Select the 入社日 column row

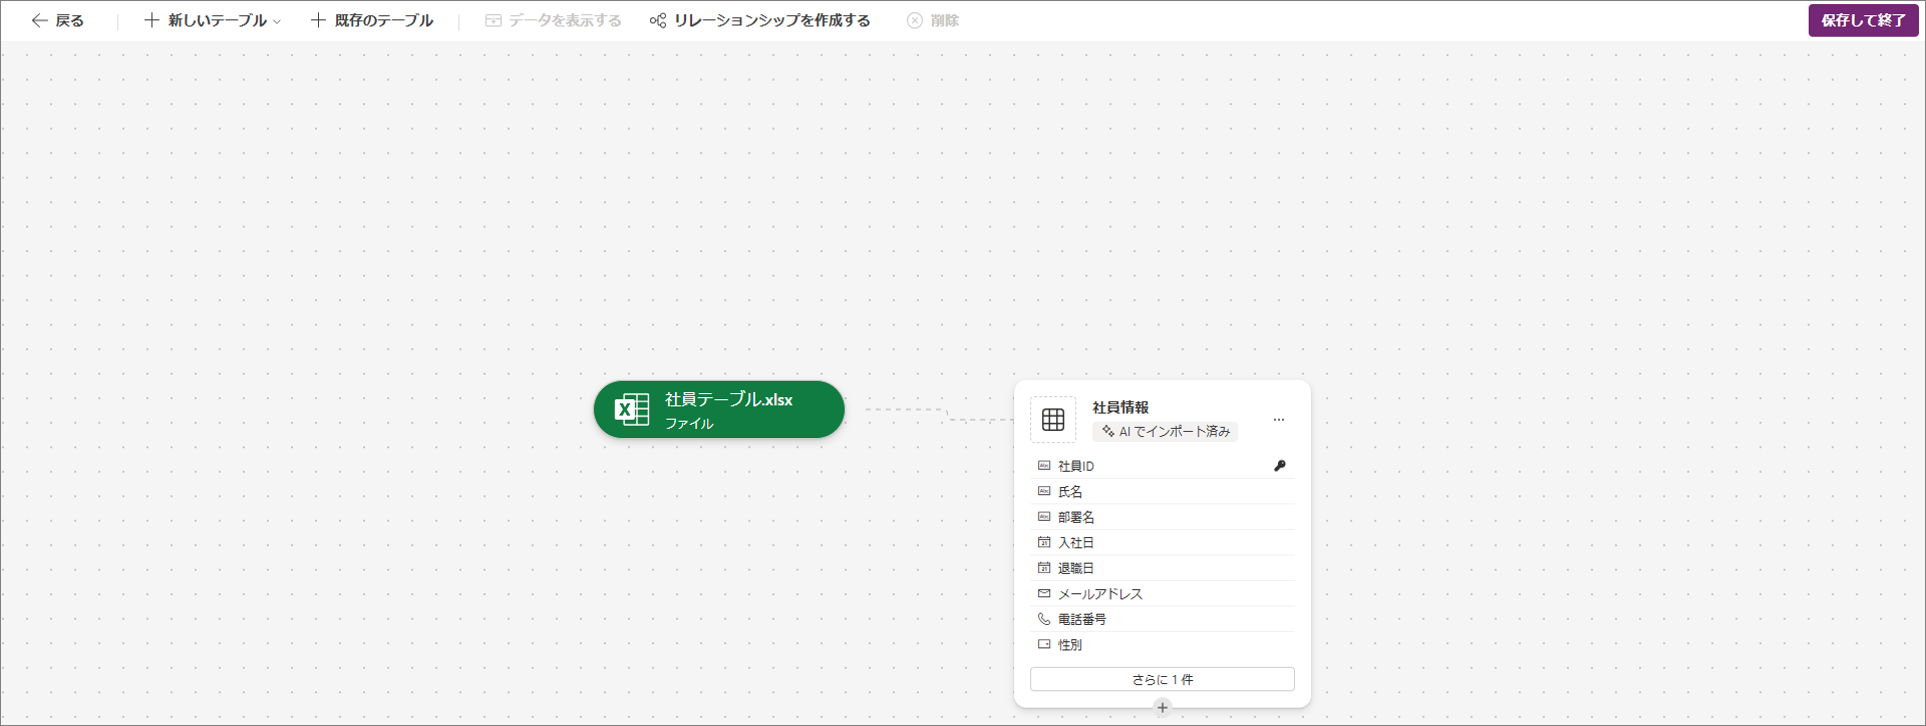[x=1162, y=543]
